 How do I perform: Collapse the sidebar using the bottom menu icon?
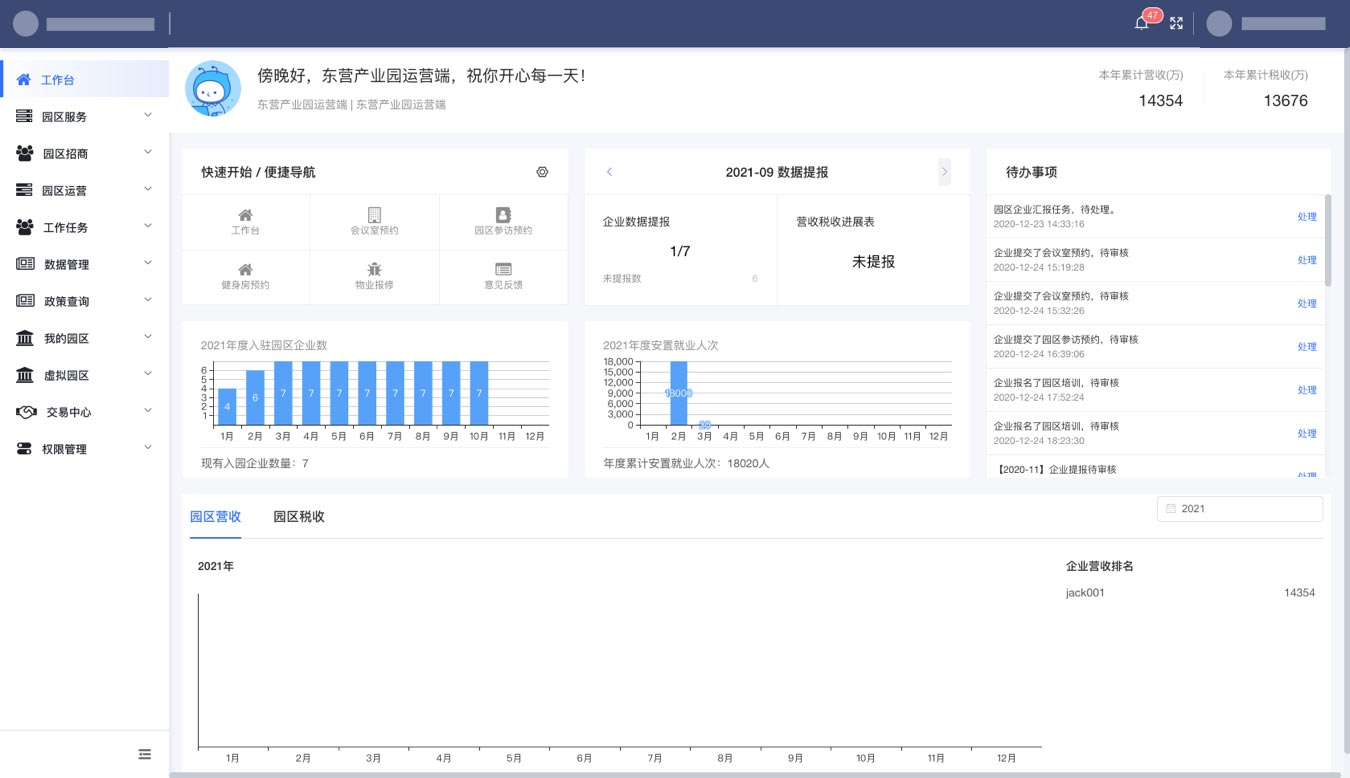click(x=144, y=753)
